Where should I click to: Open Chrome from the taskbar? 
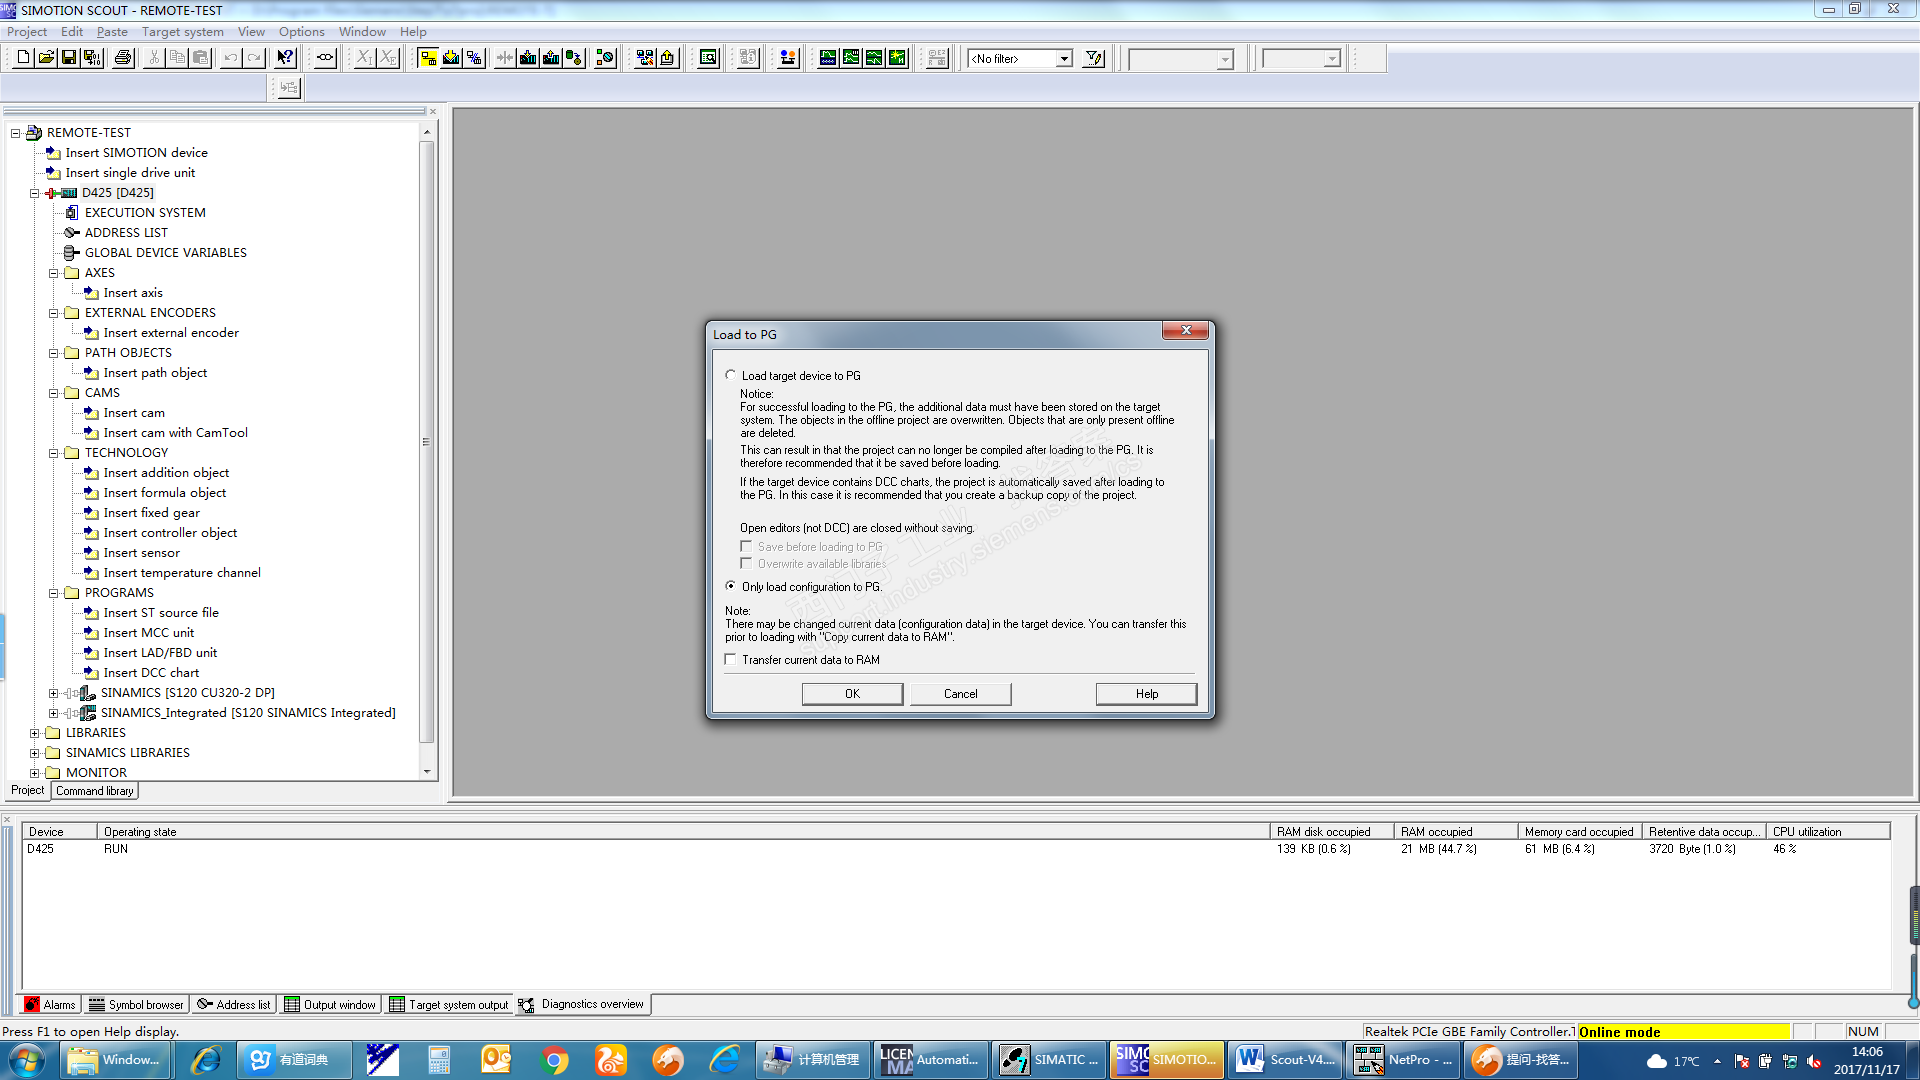(554, 1060)
